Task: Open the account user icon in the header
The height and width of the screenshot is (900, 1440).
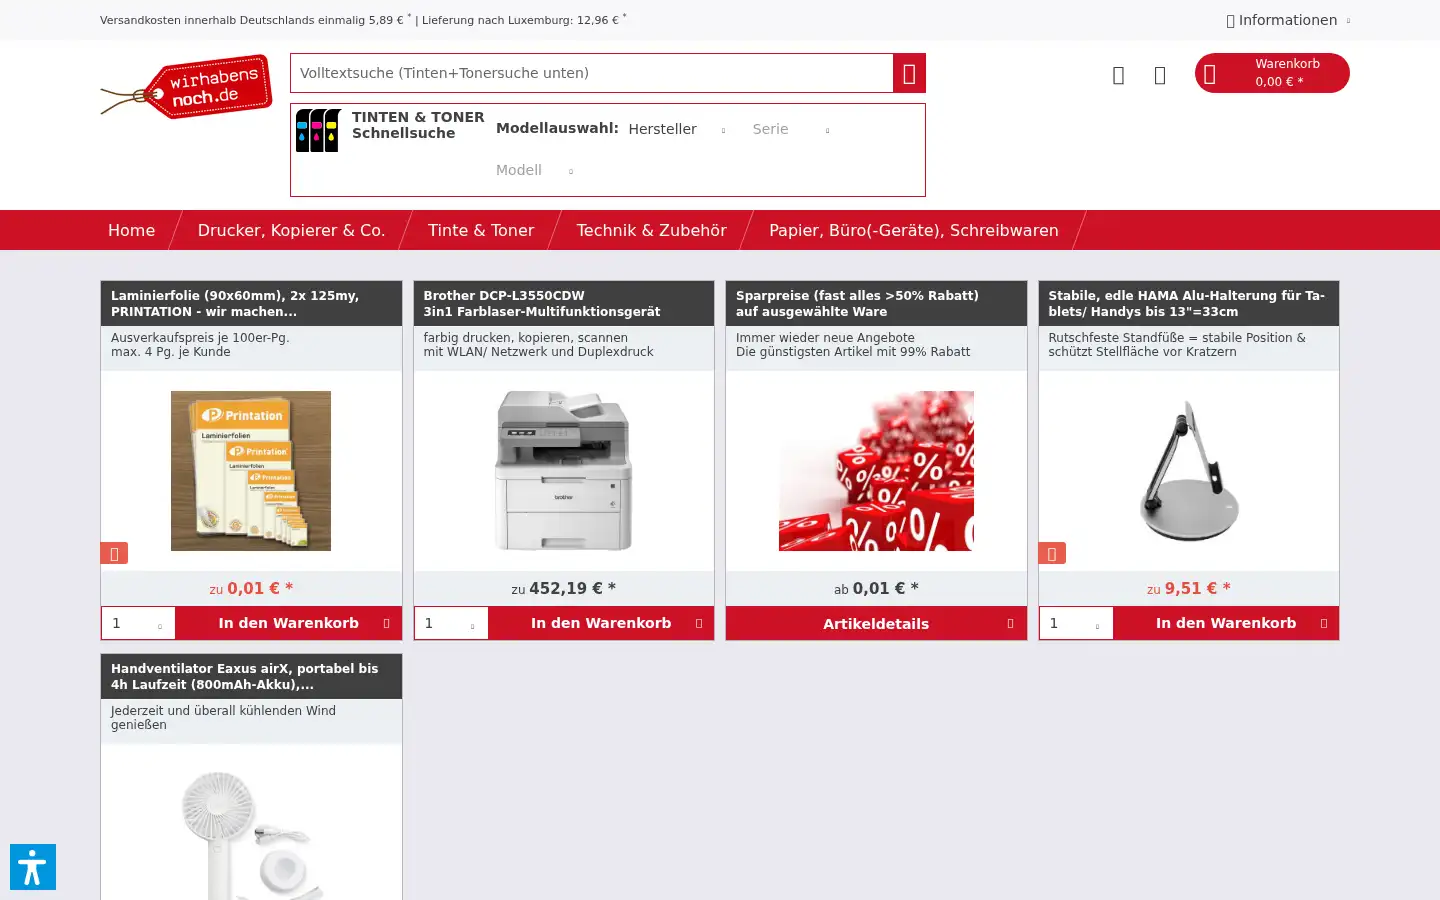Action: 1160,75
